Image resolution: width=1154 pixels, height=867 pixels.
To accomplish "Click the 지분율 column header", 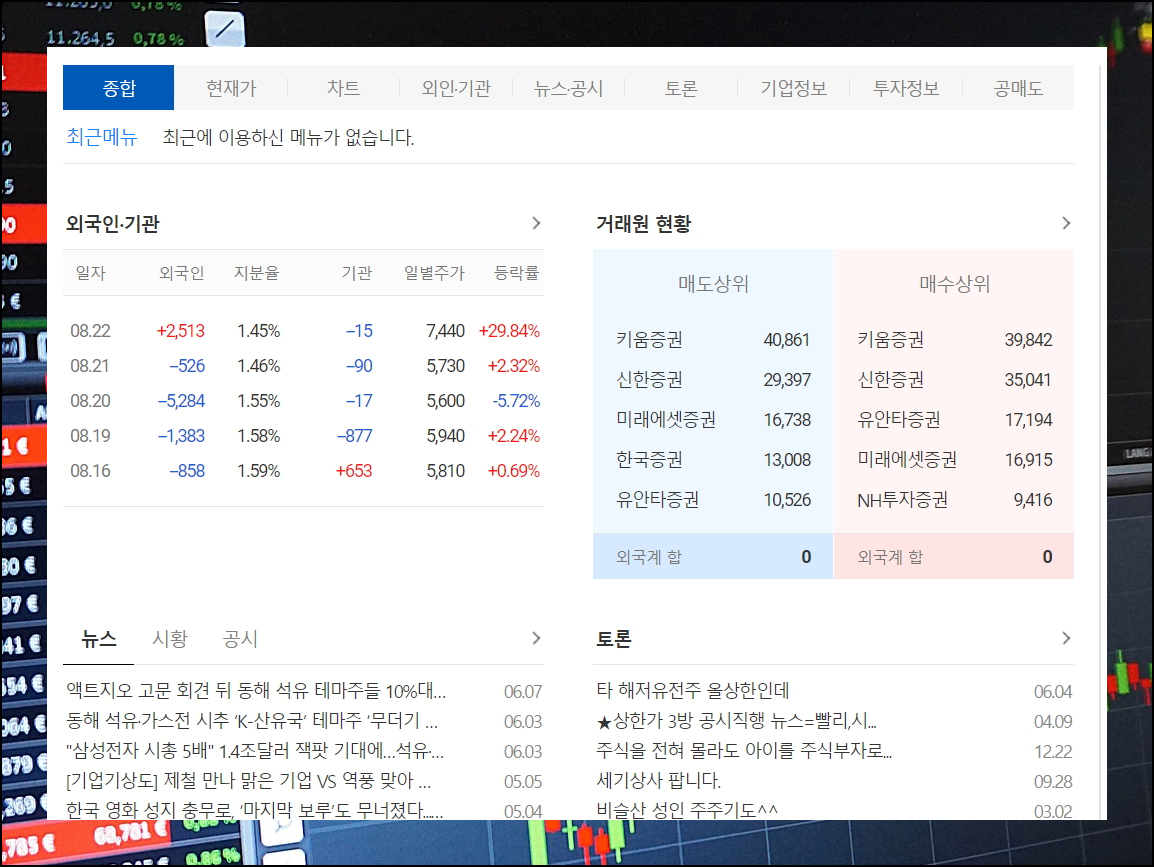I will pos(257,273).
